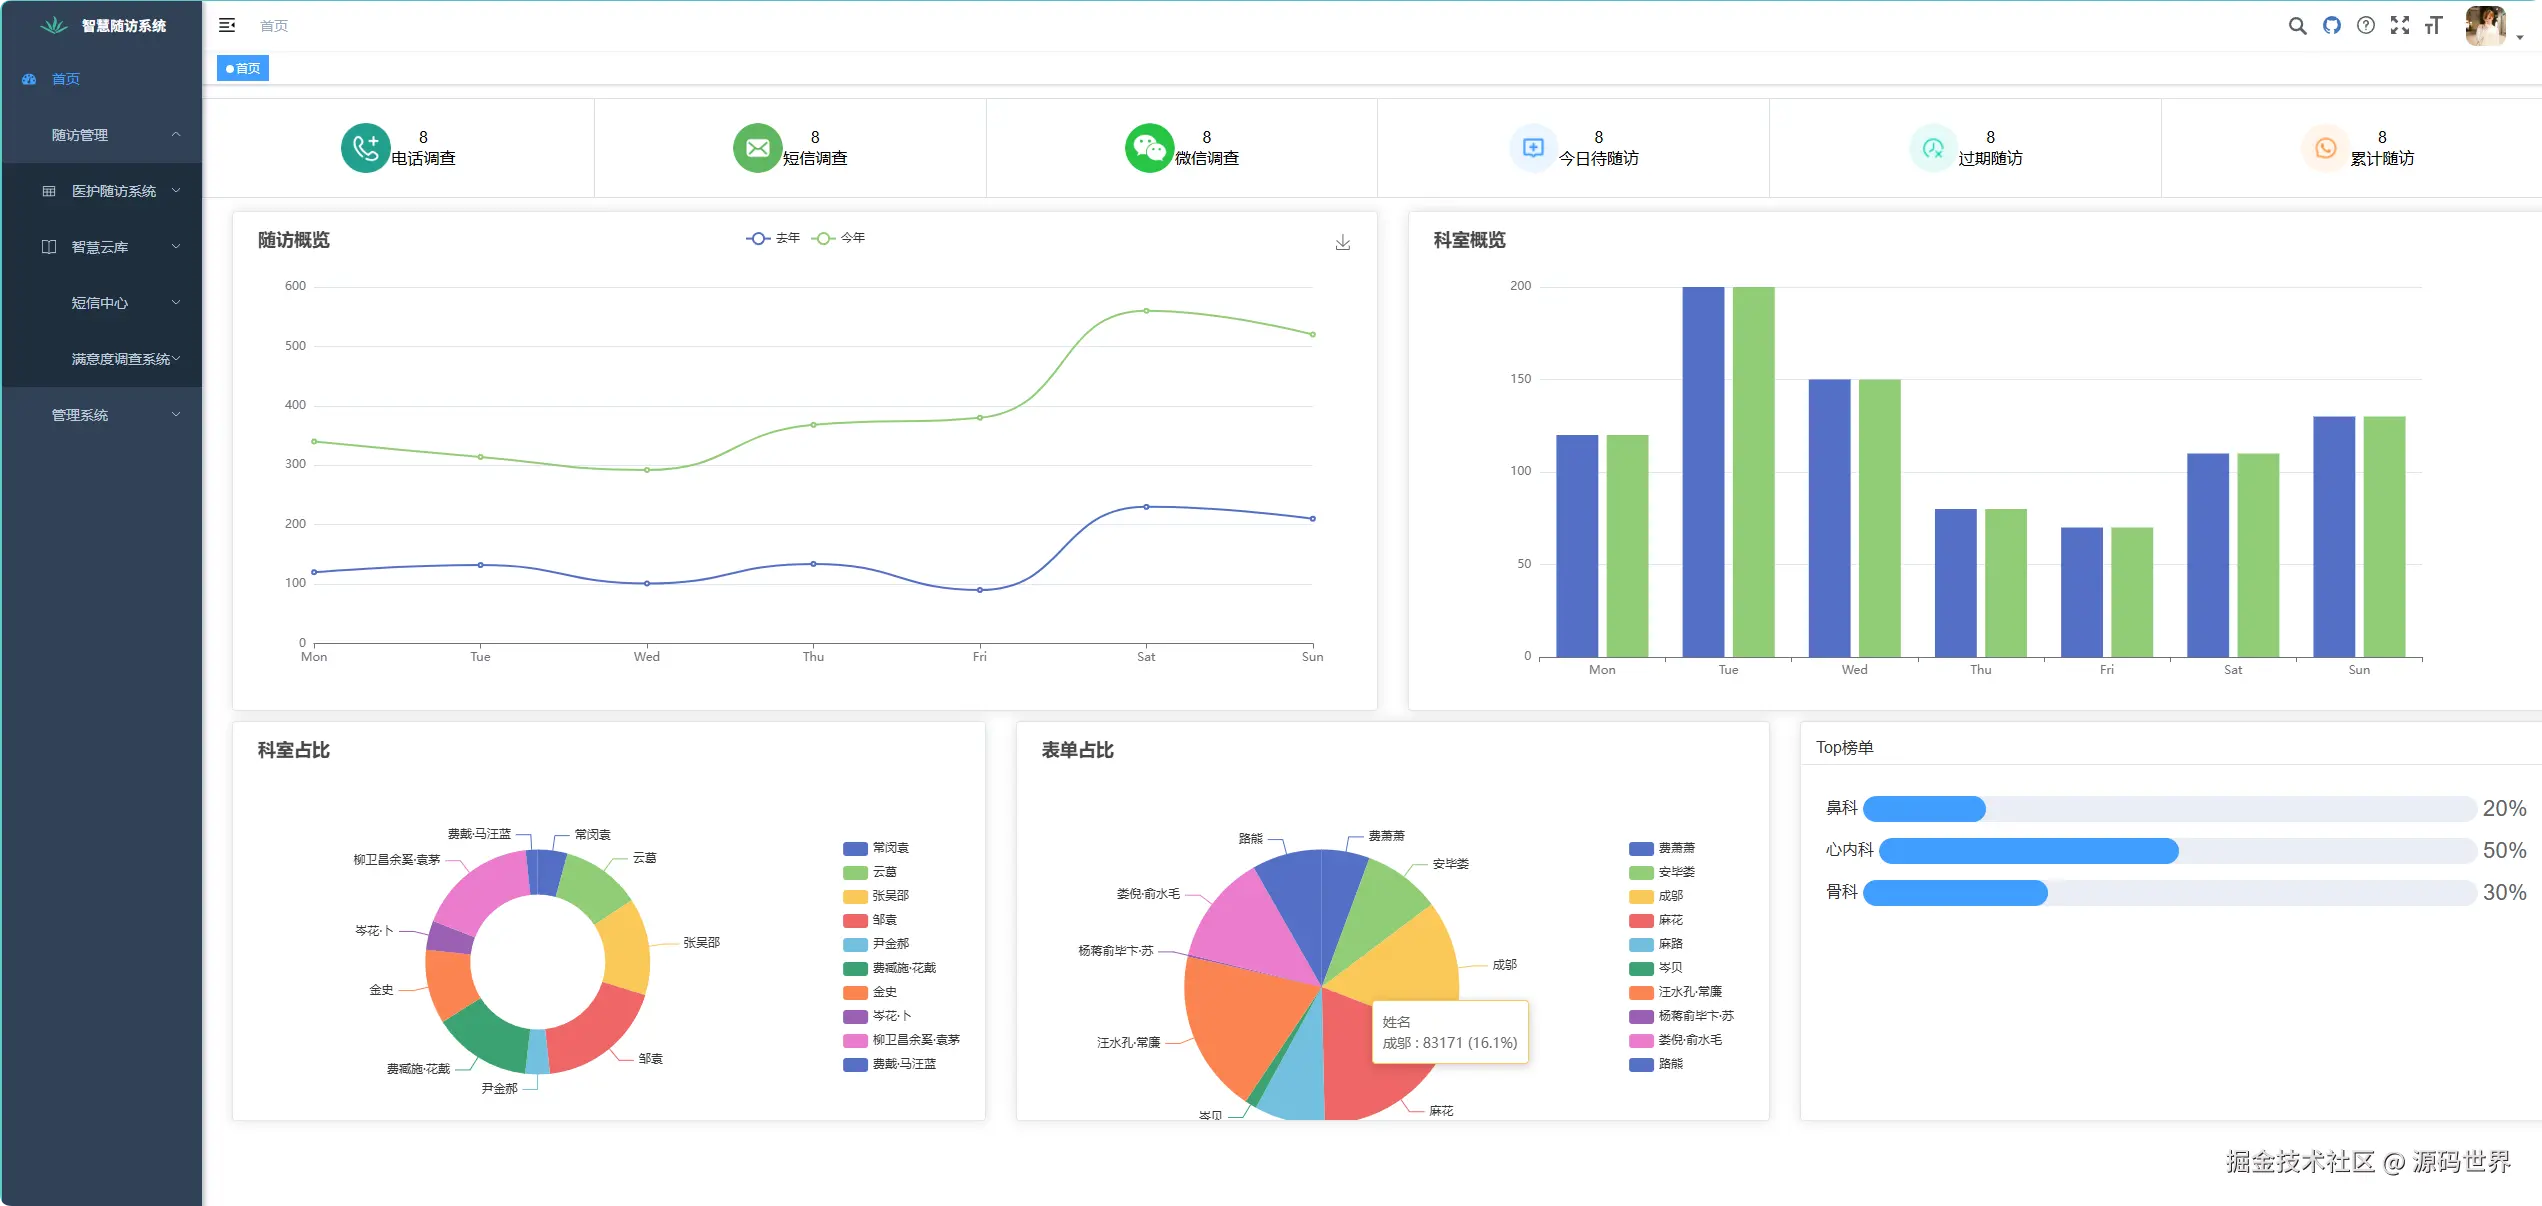Click the 微信调查 WeChat icon
The width and height of the screenshot is (2542, 1206).
(1148, 148)
